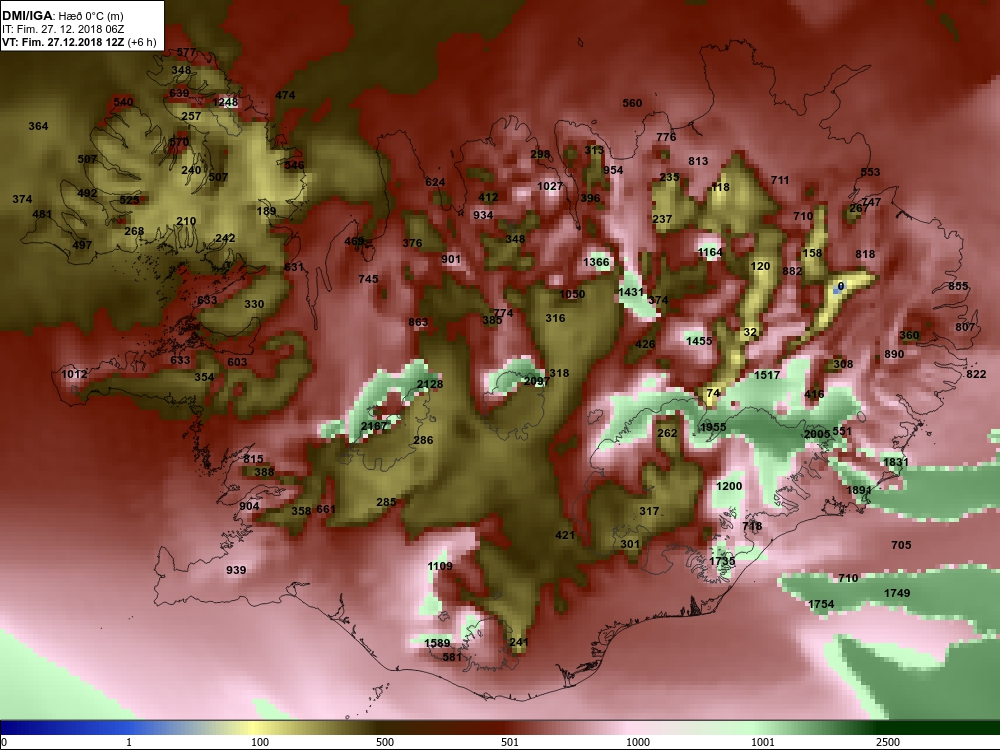Click the map value 1754

[x=821, y=604]
